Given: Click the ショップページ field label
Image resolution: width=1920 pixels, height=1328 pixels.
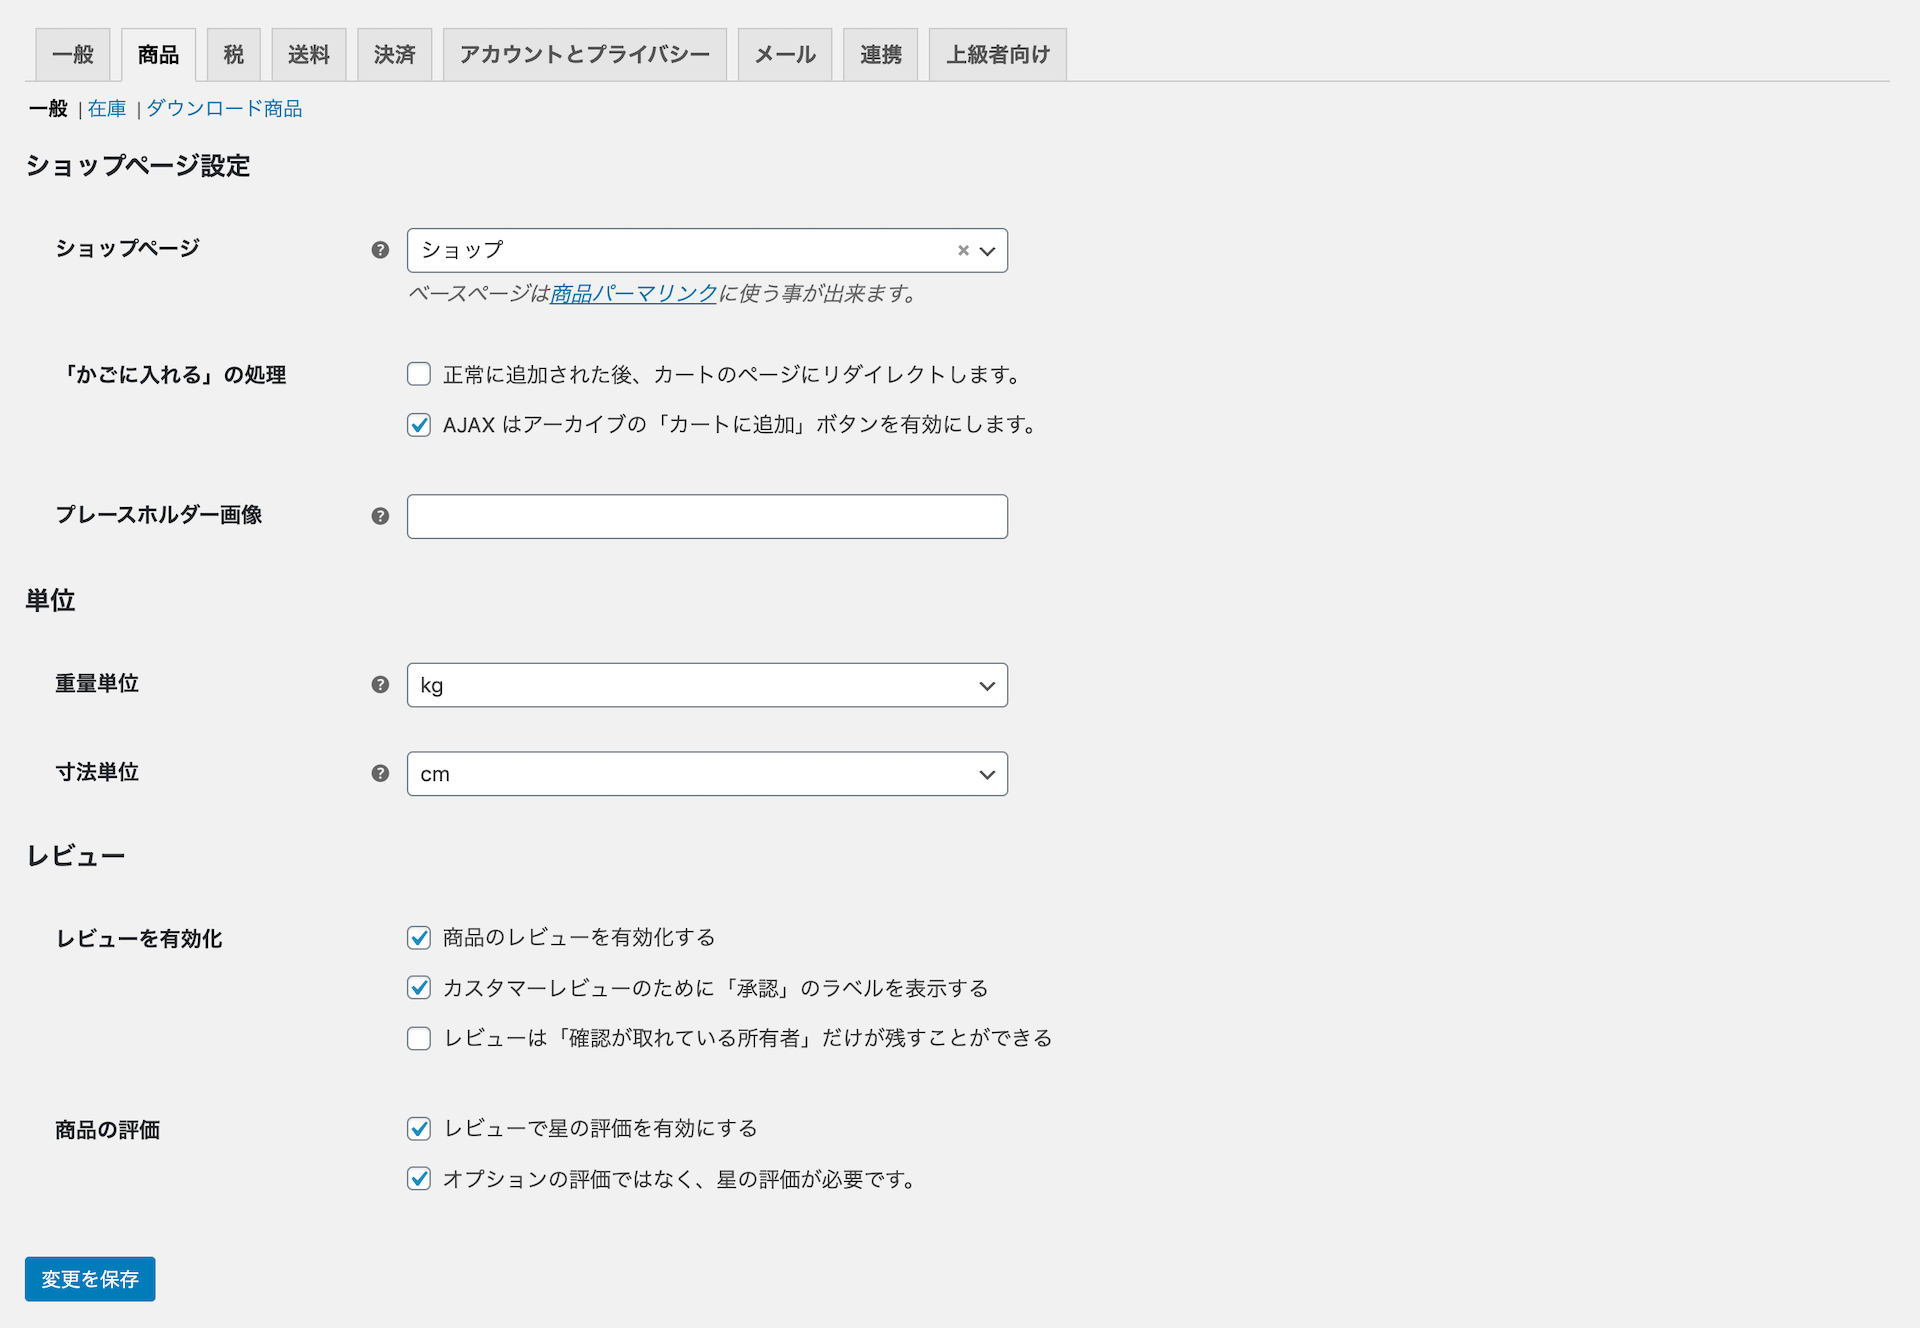Looking at the screenshot, I should tap(128, 248).
